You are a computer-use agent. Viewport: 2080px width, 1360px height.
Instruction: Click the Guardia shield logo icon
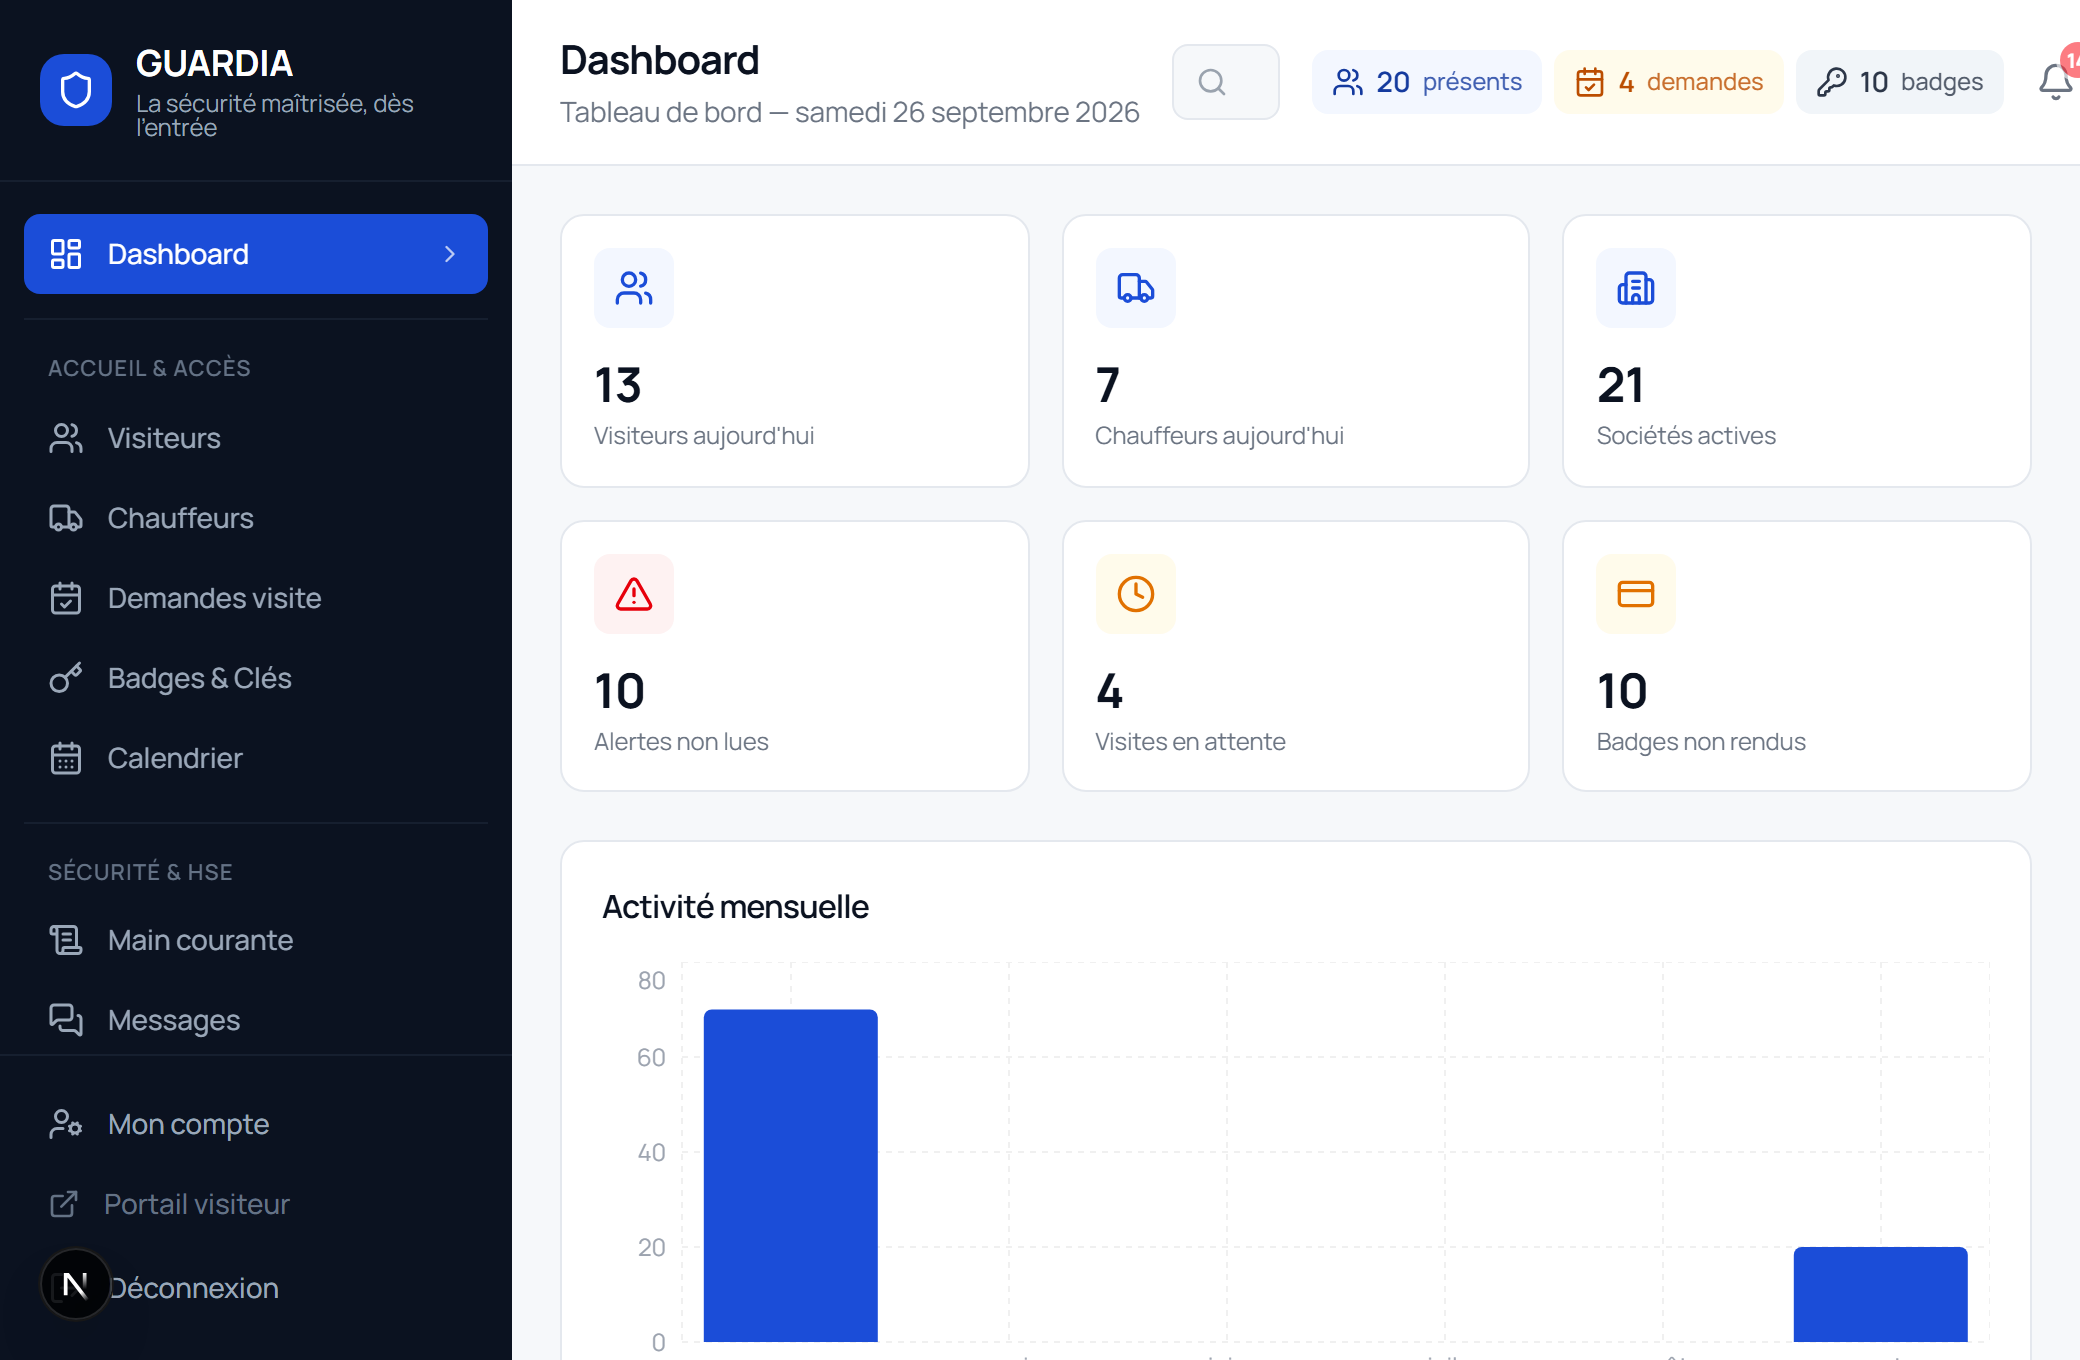tap(76, 90)
